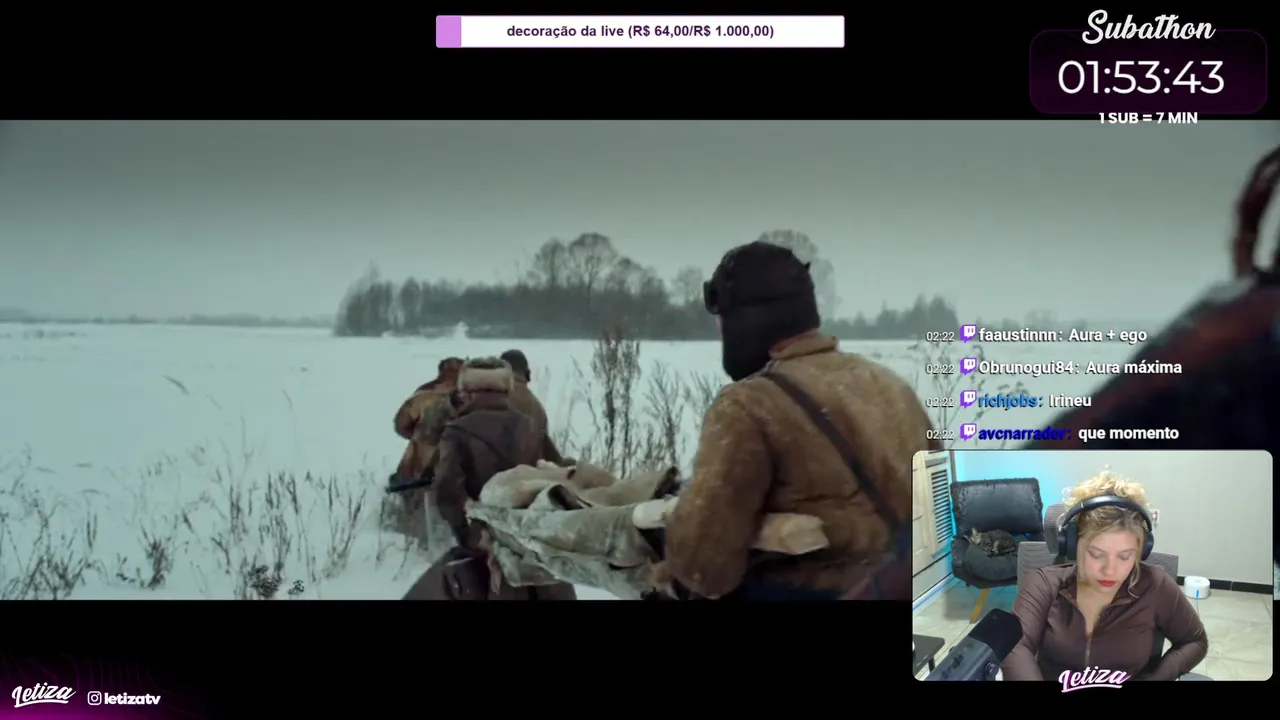Click the chat message 'Aura máxima'

click(x=1133, y=367)
